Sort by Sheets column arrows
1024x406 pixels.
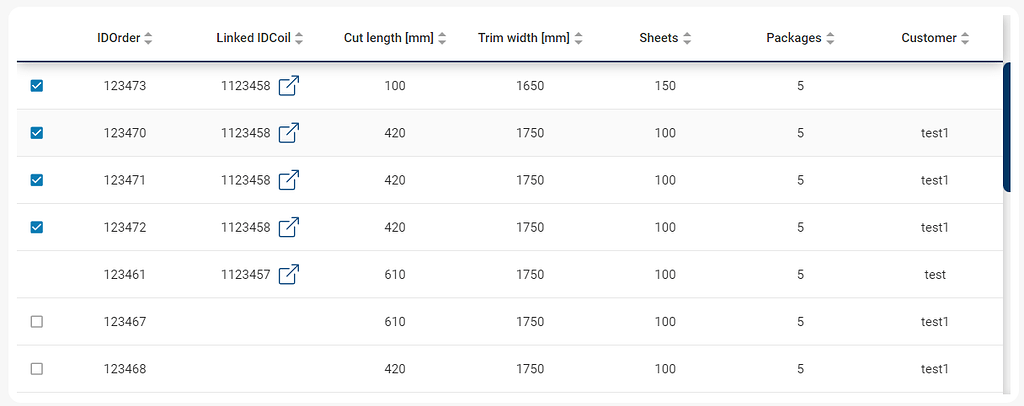[687, 38]
